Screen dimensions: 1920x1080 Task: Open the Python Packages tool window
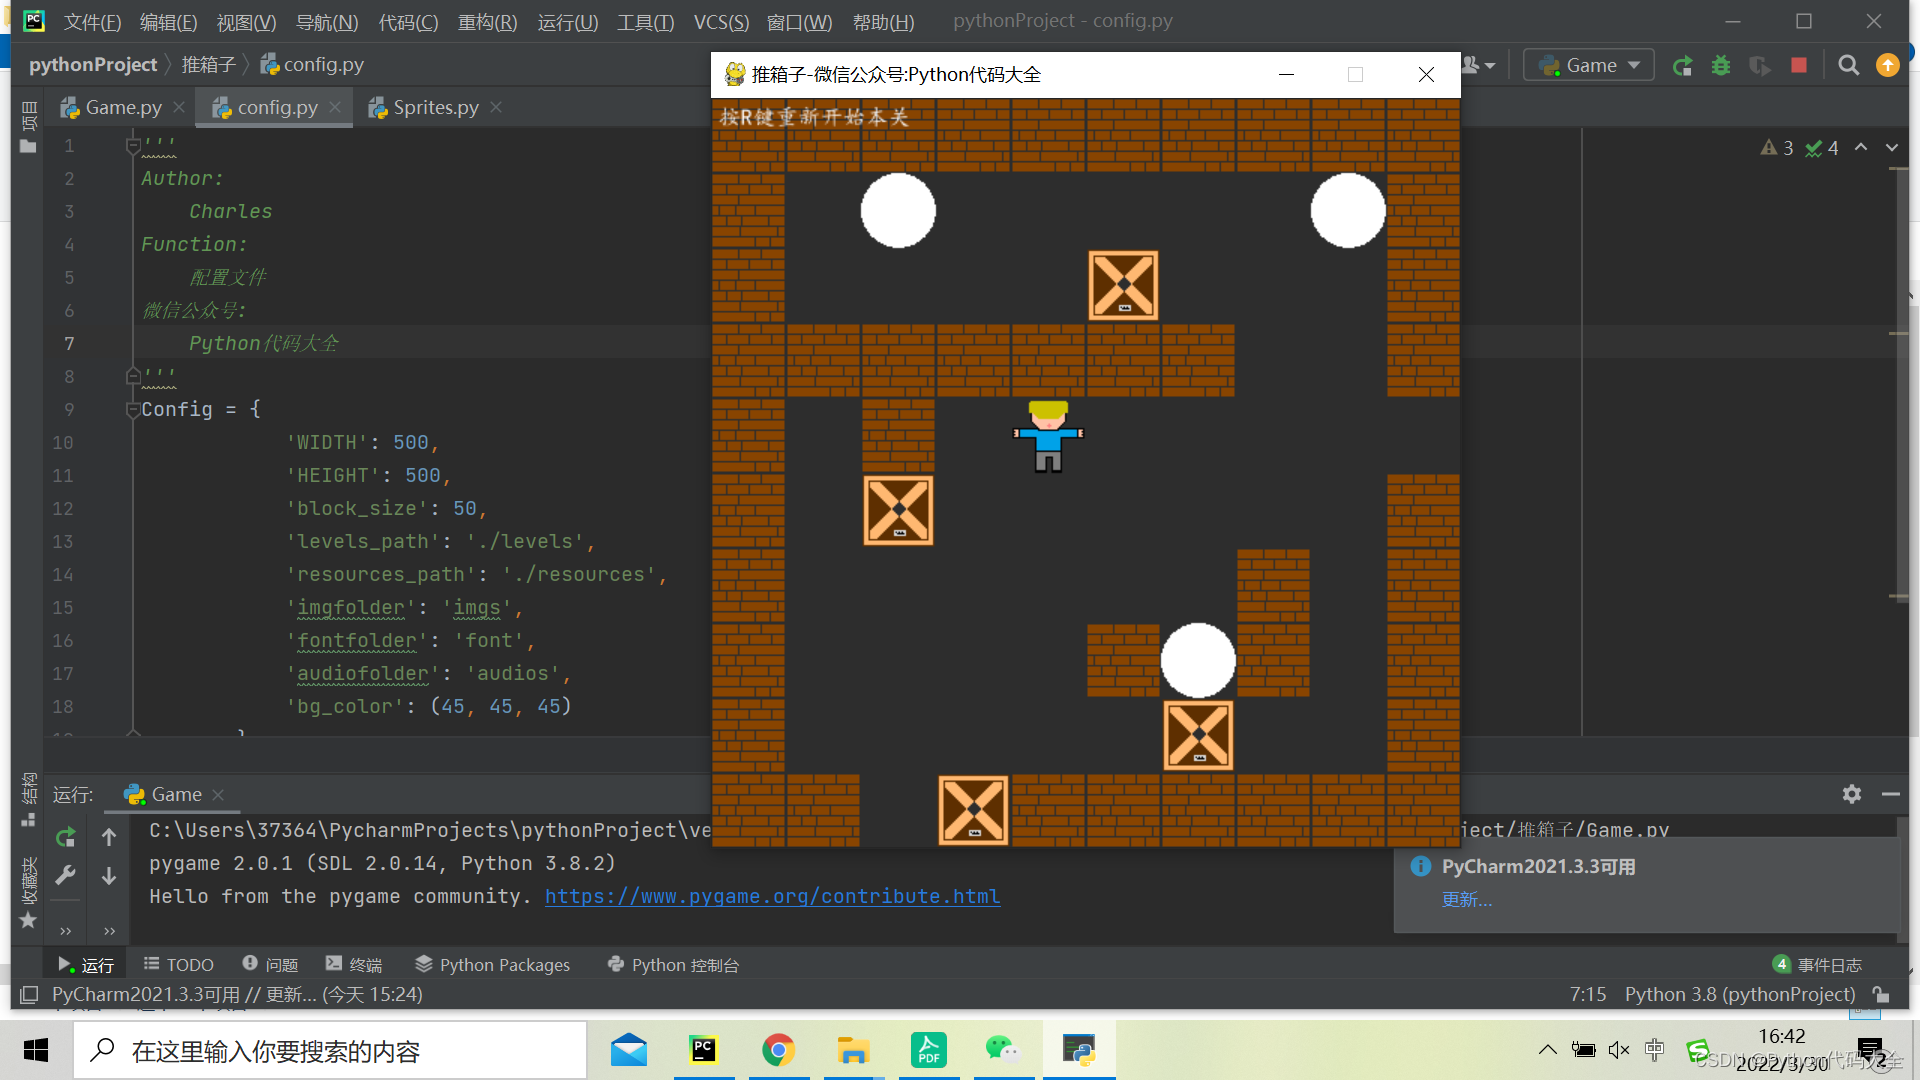click(x=493, y=965)
